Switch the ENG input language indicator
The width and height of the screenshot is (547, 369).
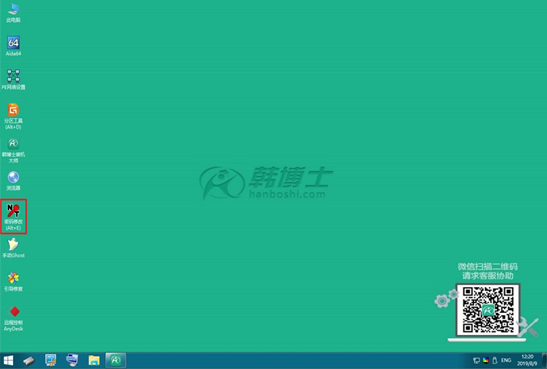click(x=506, y=360)
